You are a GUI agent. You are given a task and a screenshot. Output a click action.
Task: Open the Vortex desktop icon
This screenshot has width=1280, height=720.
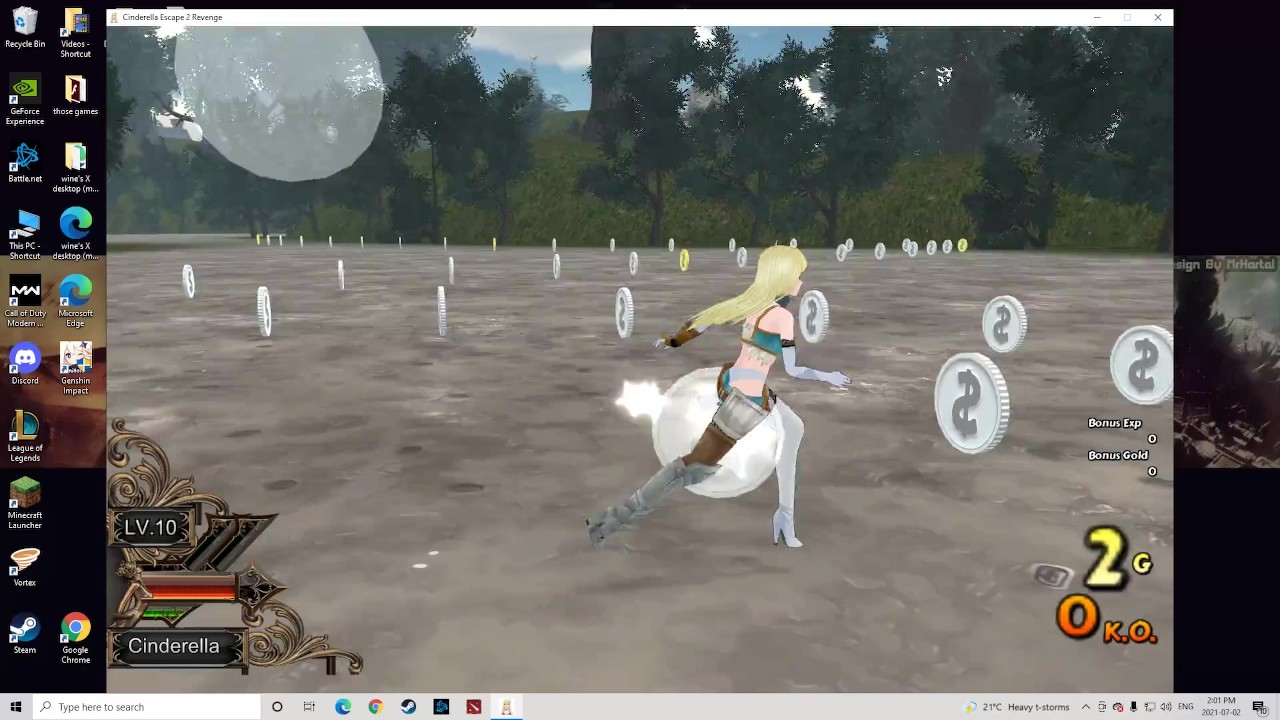point(25,567)
